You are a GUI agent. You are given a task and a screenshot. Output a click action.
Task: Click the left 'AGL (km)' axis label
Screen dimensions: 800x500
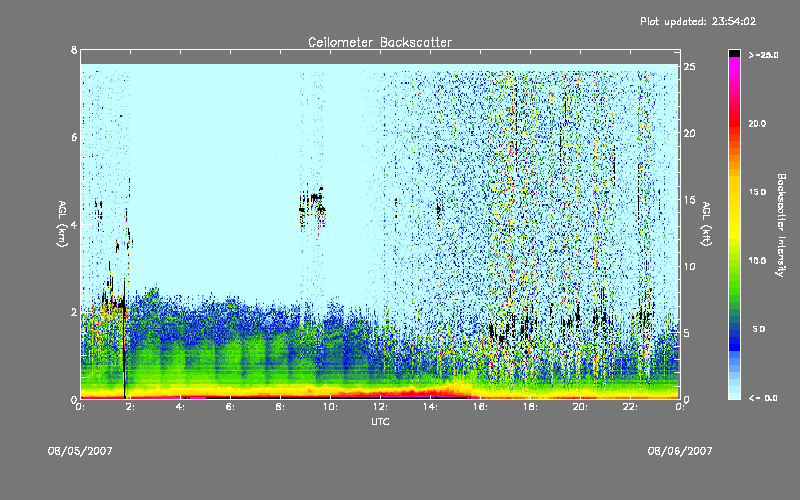63,224
